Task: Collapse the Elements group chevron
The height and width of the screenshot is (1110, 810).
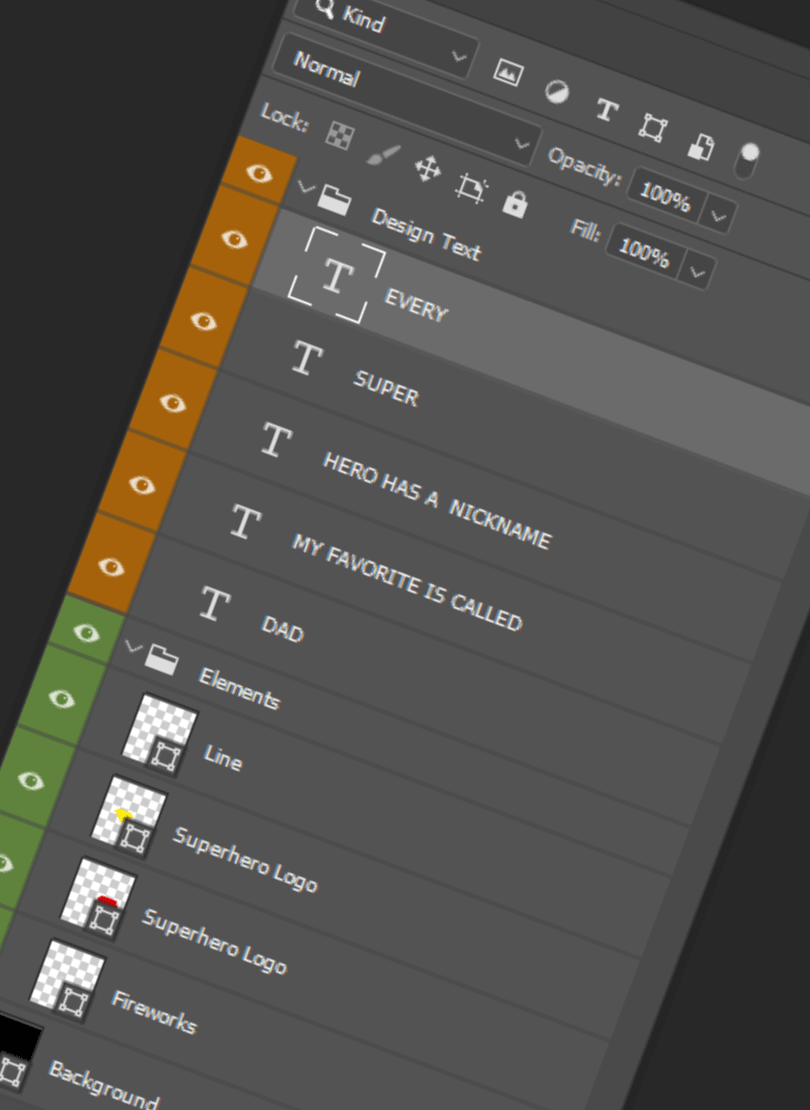Action: tap(133, 646)
